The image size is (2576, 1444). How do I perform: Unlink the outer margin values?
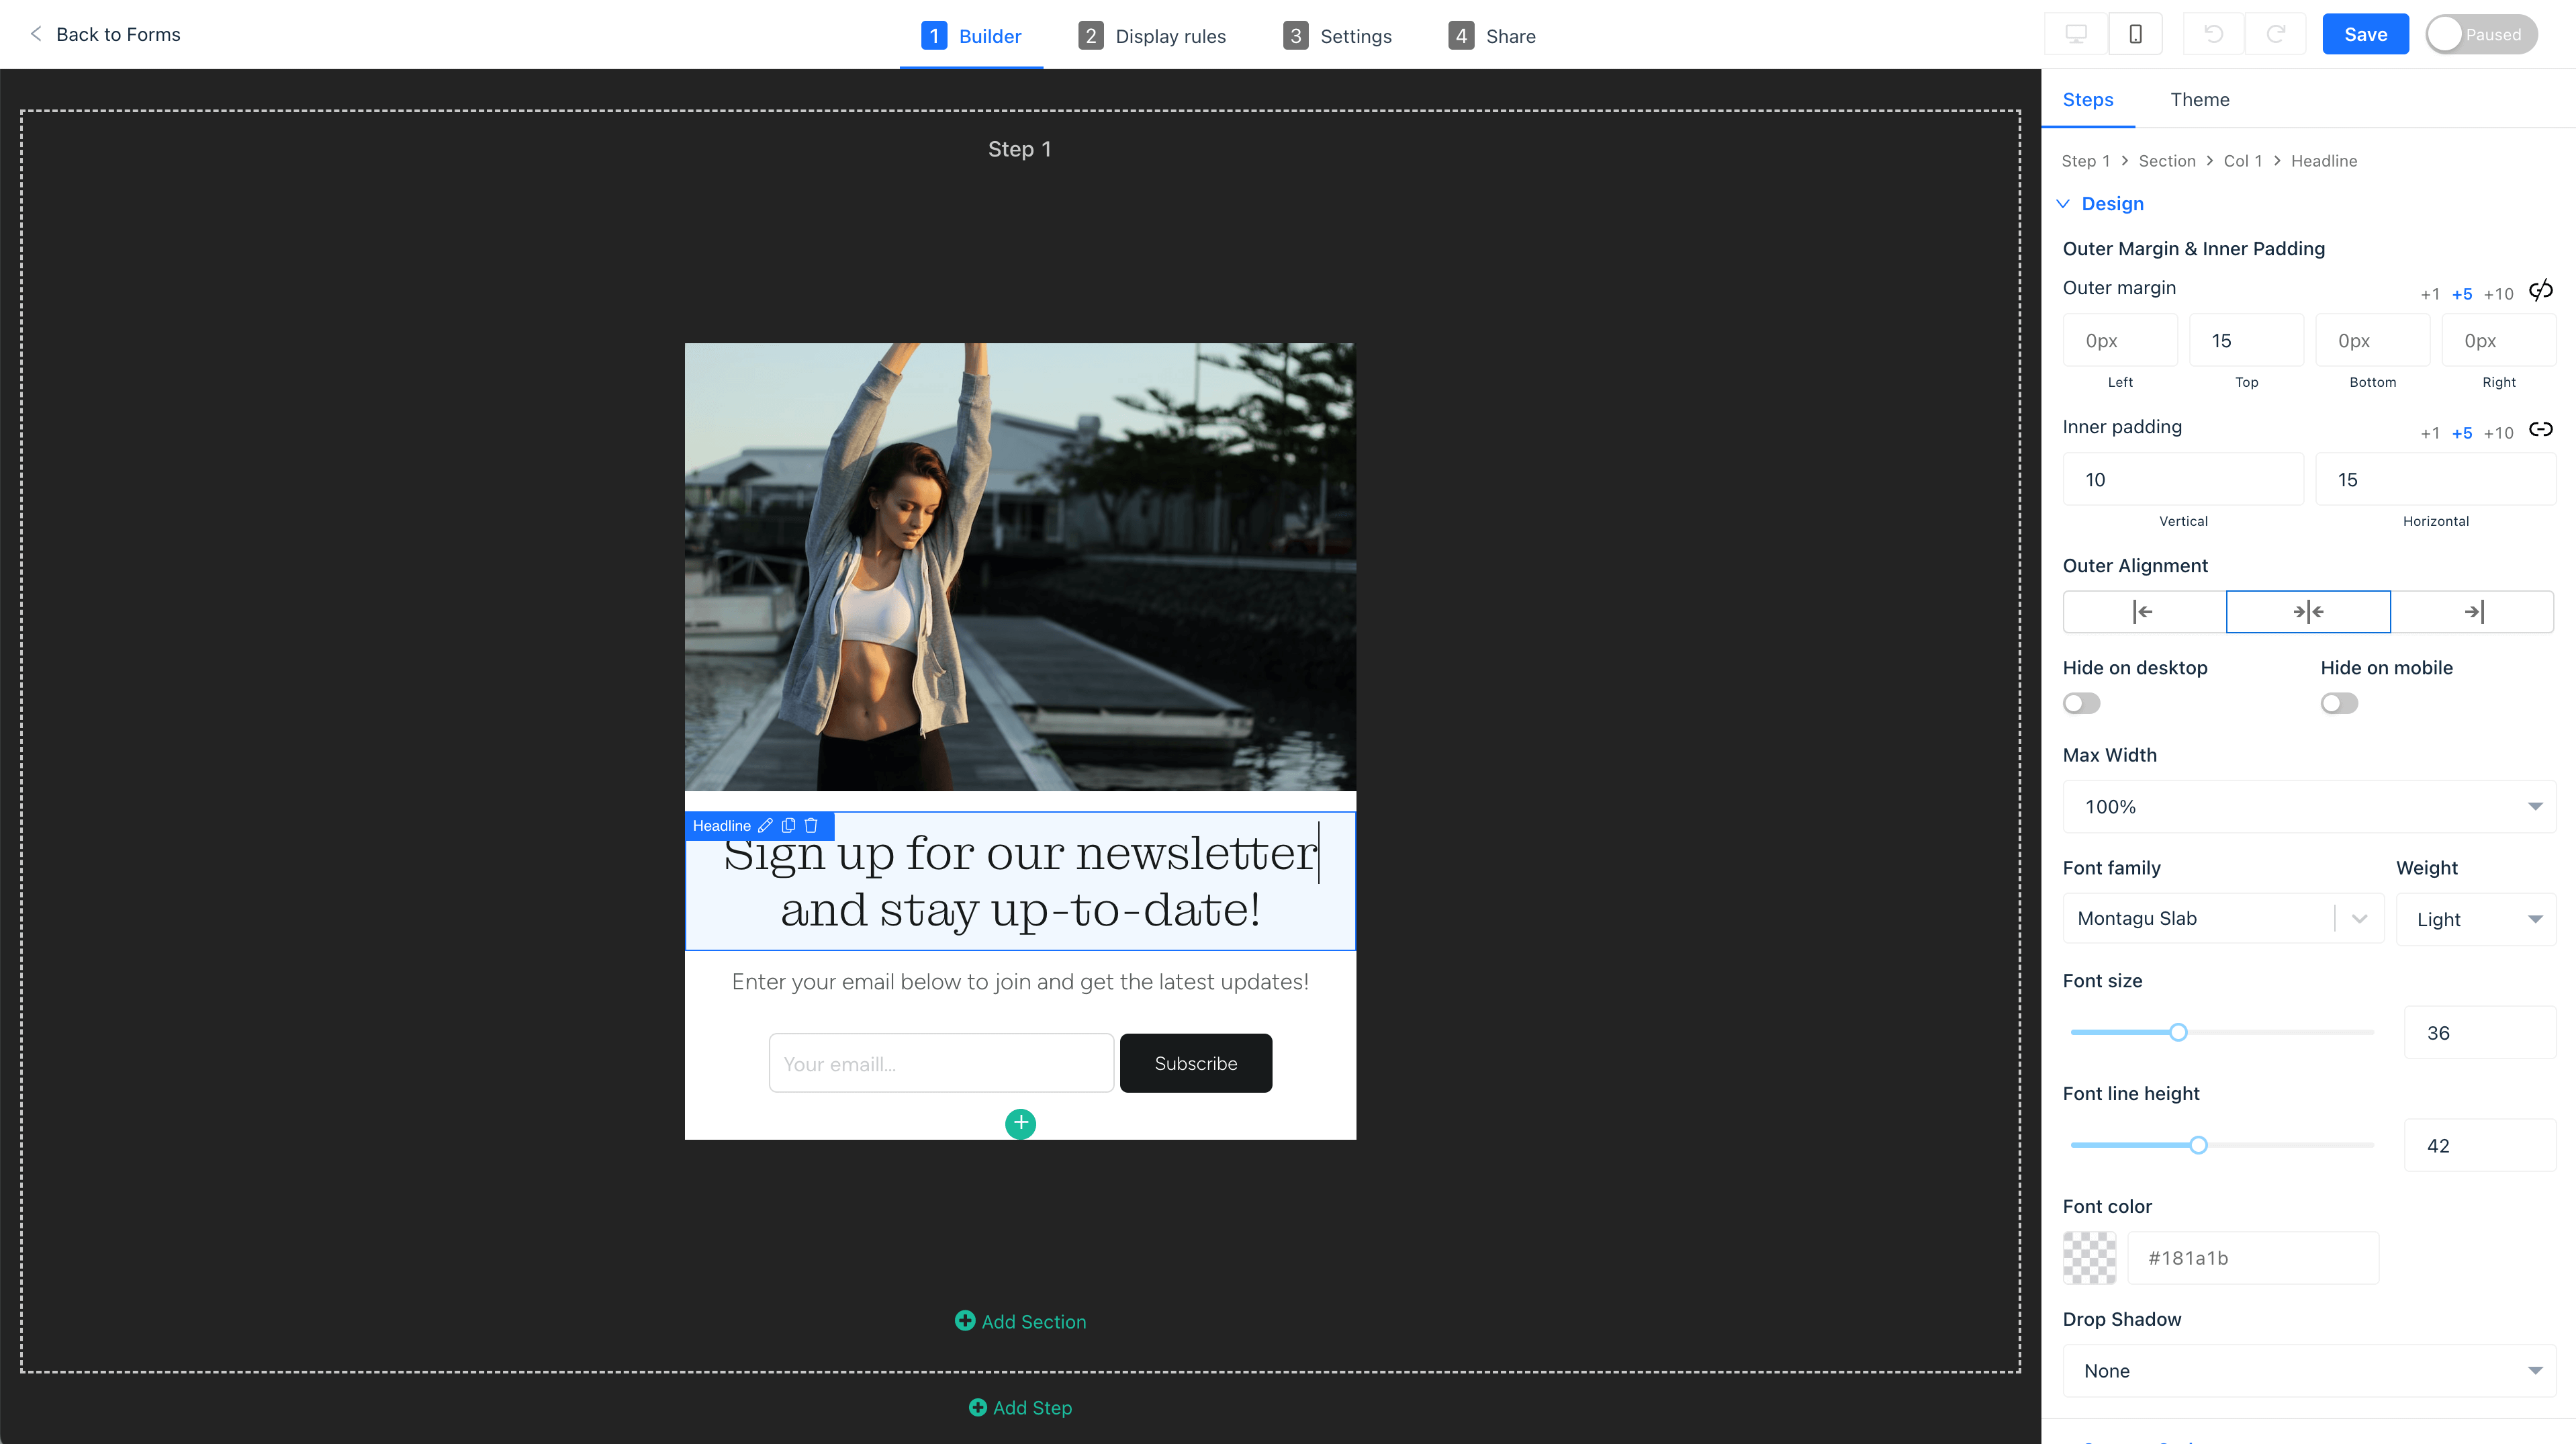2541,291
